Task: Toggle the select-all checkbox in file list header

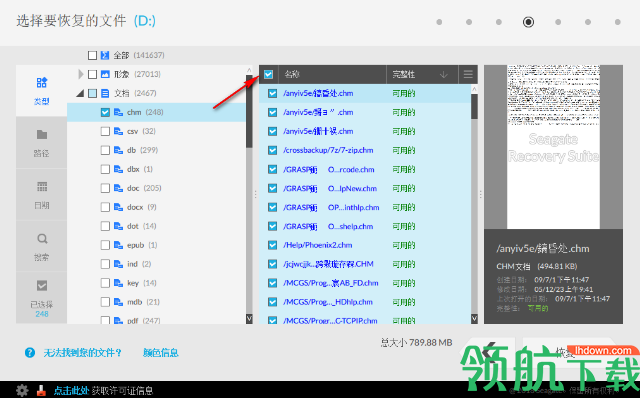Action: pos(268,74)
